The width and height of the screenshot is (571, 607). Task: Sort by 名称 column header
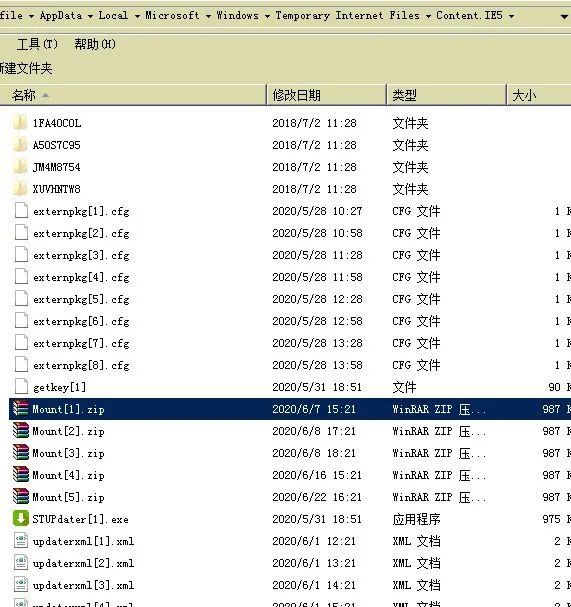pos(133,95)
